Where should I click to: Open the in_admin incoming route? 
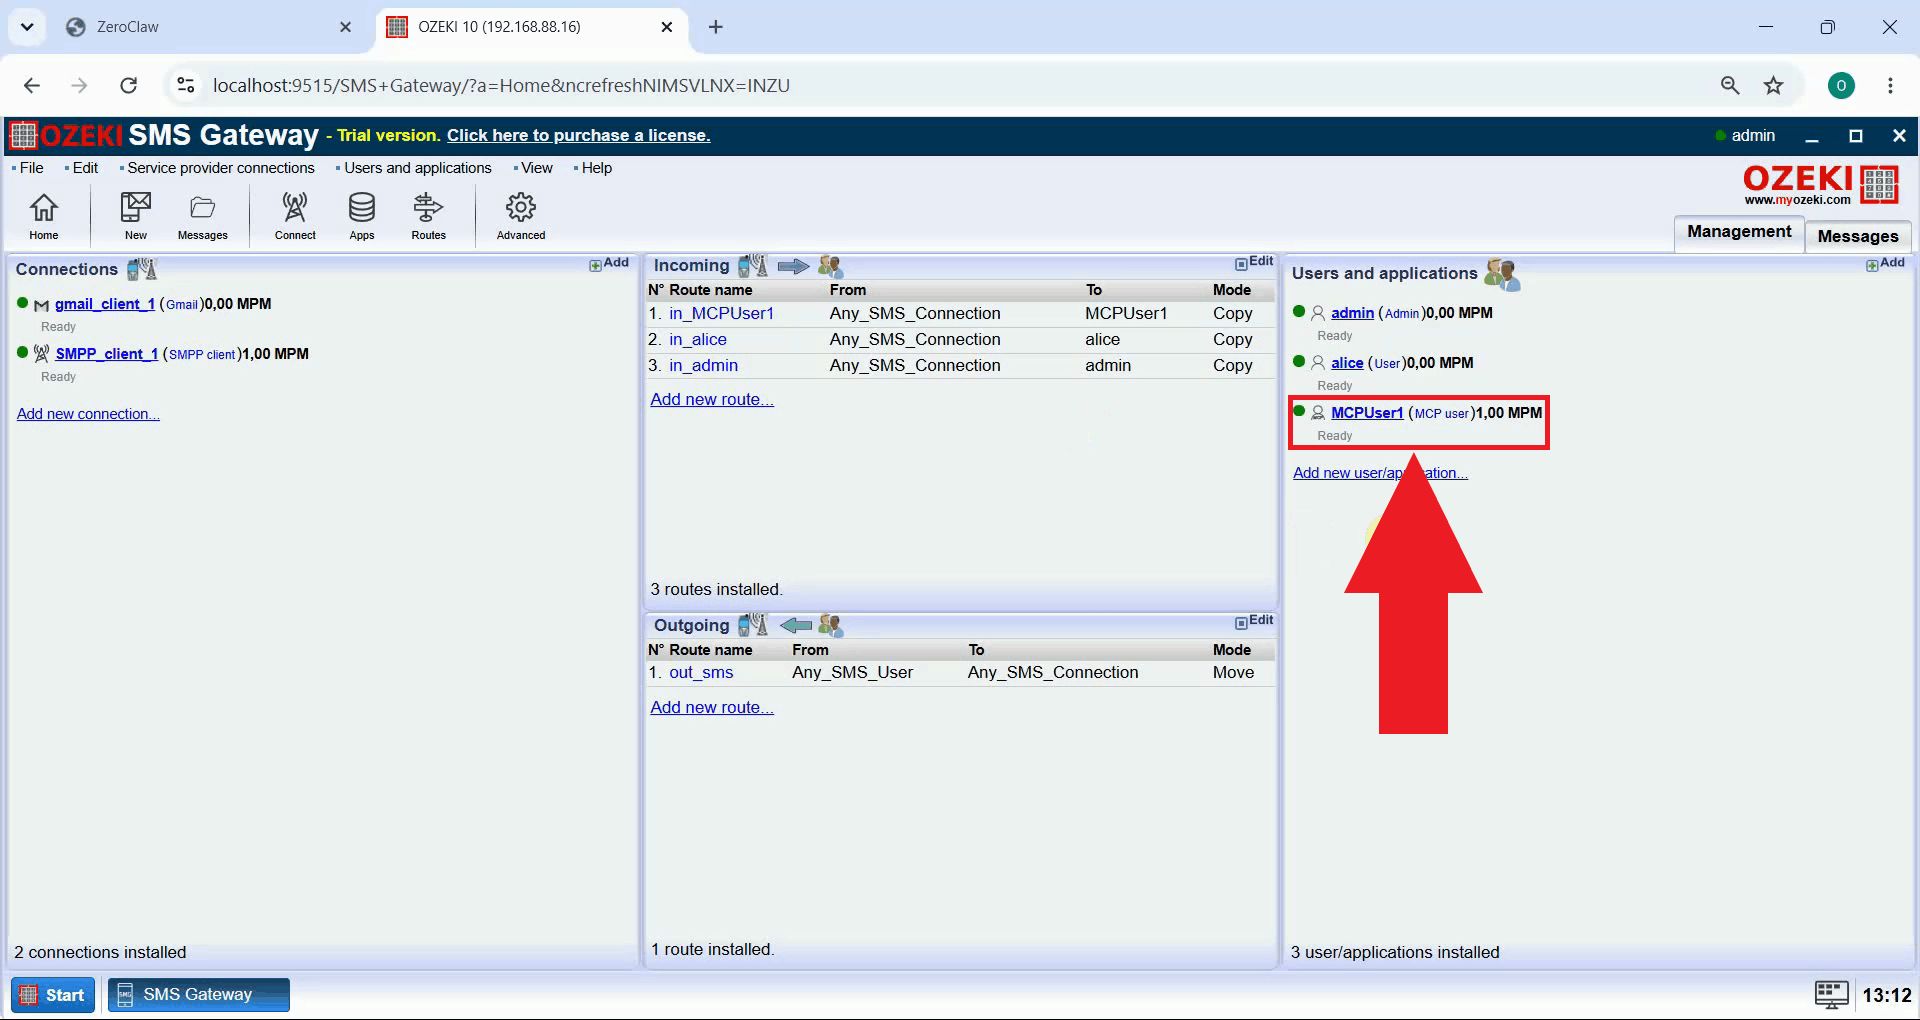click(x=703, y=366)
